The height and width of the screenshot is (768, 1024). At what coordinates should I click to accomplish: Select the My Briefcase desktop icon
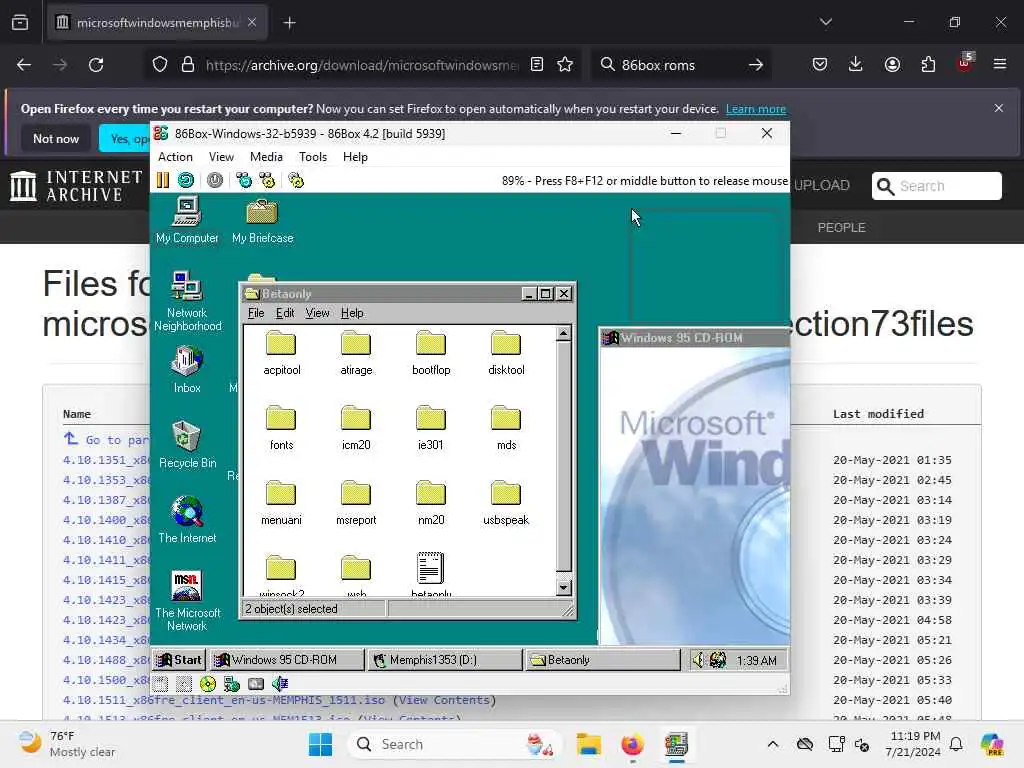(x=263, y=221)
